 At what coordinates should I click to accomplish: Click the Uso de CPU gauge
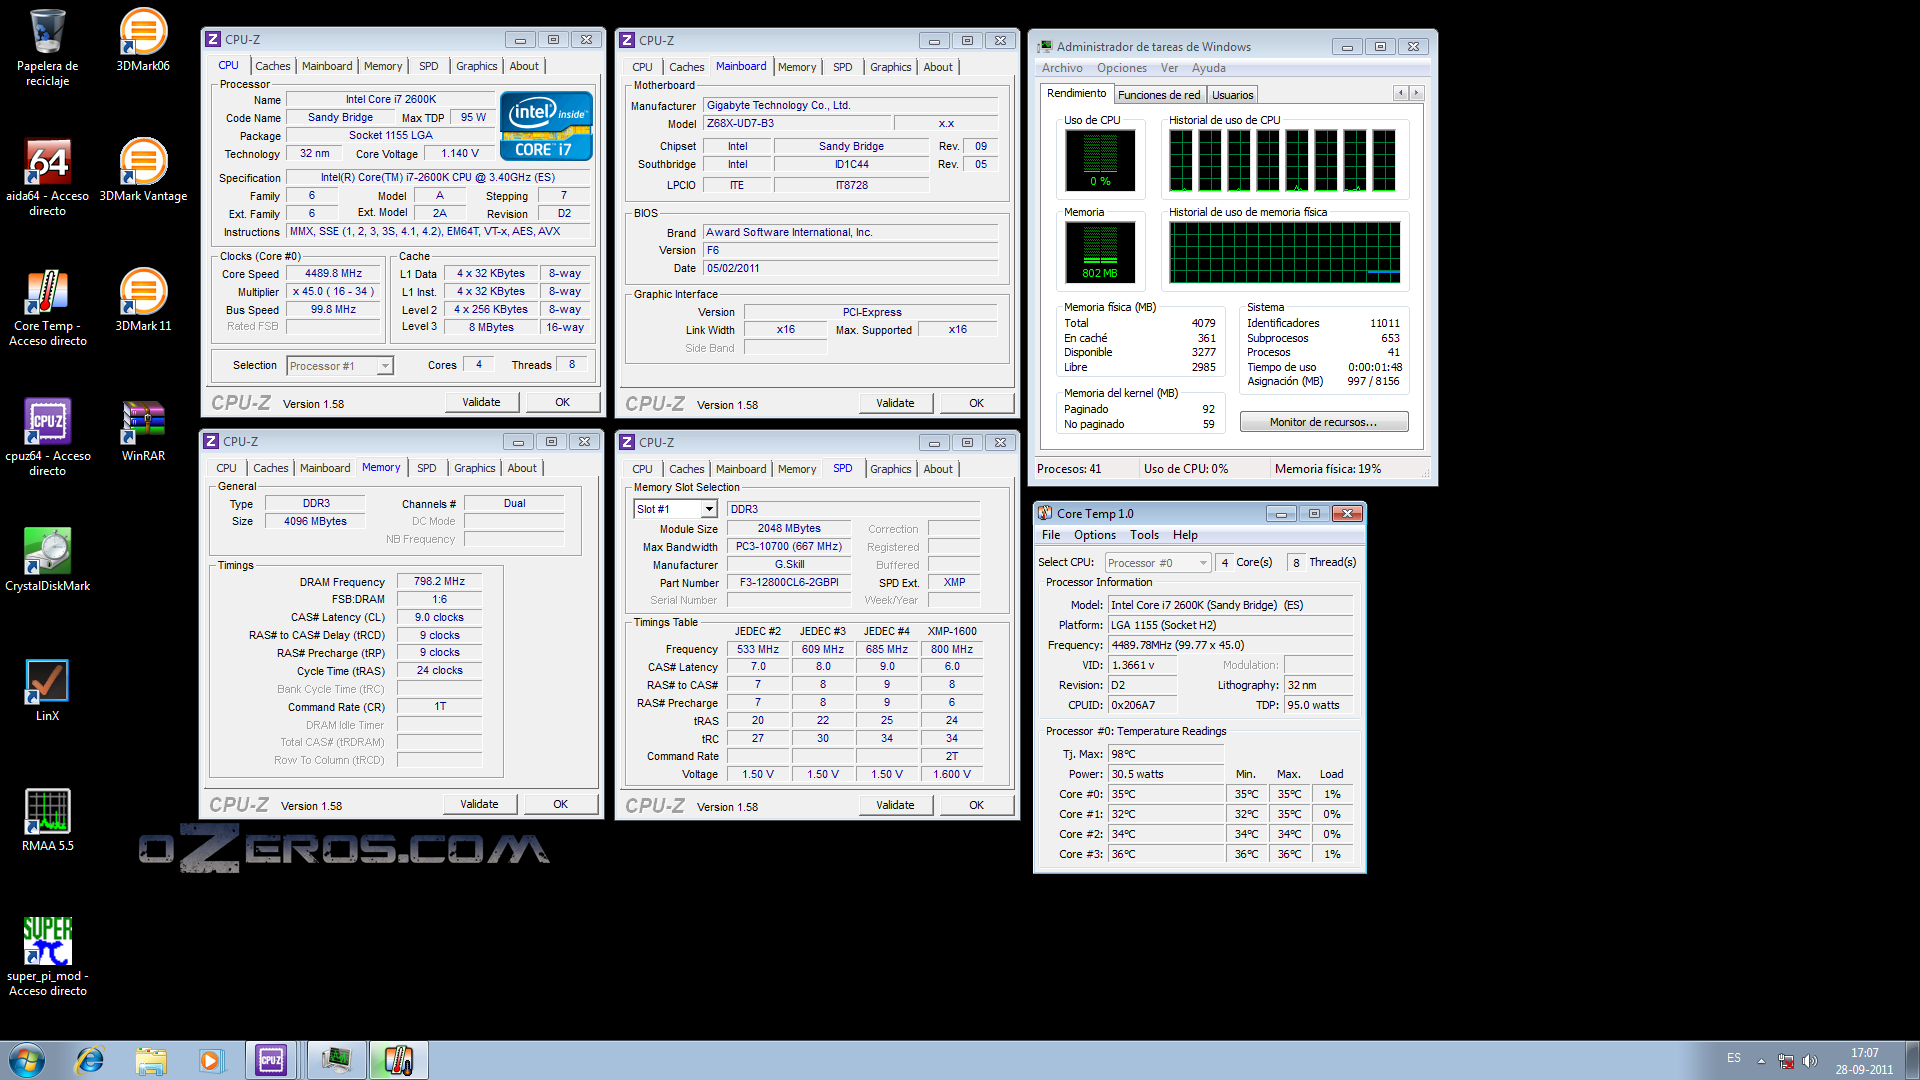pos(1100,160)
